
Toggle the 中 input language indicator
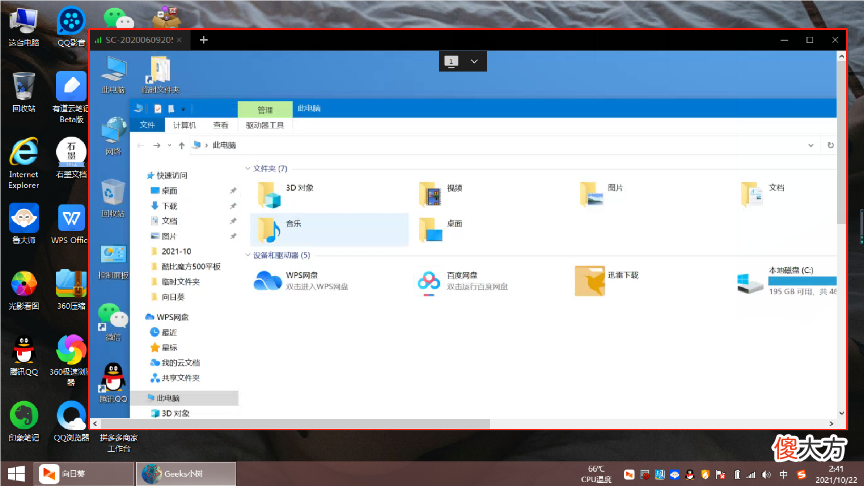784,474
